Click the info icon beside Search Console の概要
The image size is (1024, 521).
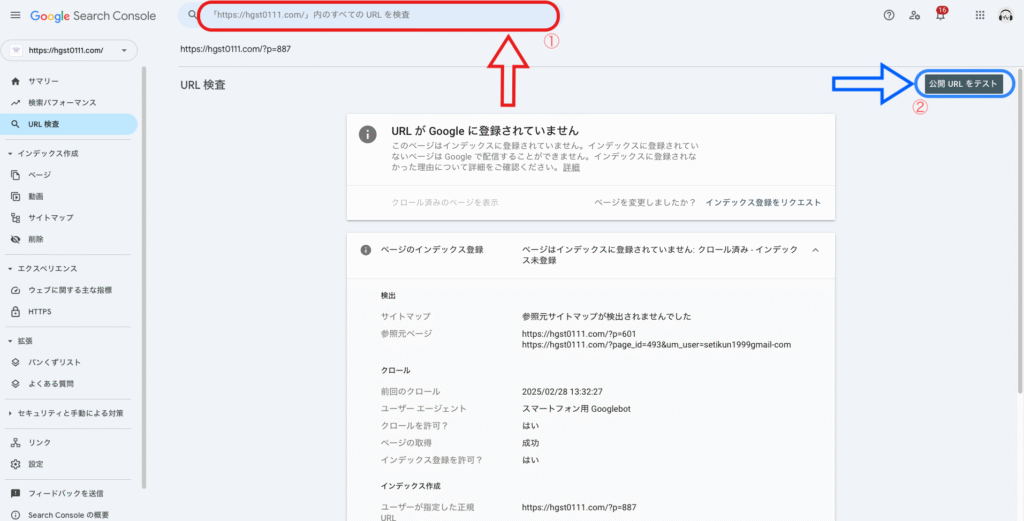[x=16, y=515]
